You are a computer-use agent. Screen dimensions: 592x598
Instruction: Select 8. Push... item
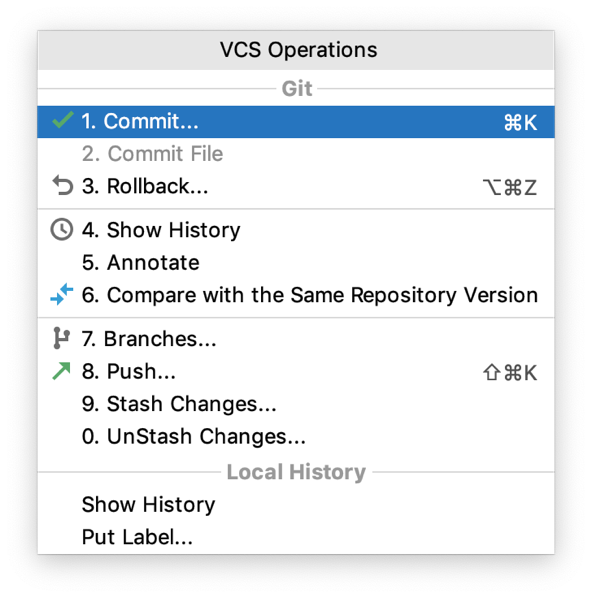click(x=296, y=371)
